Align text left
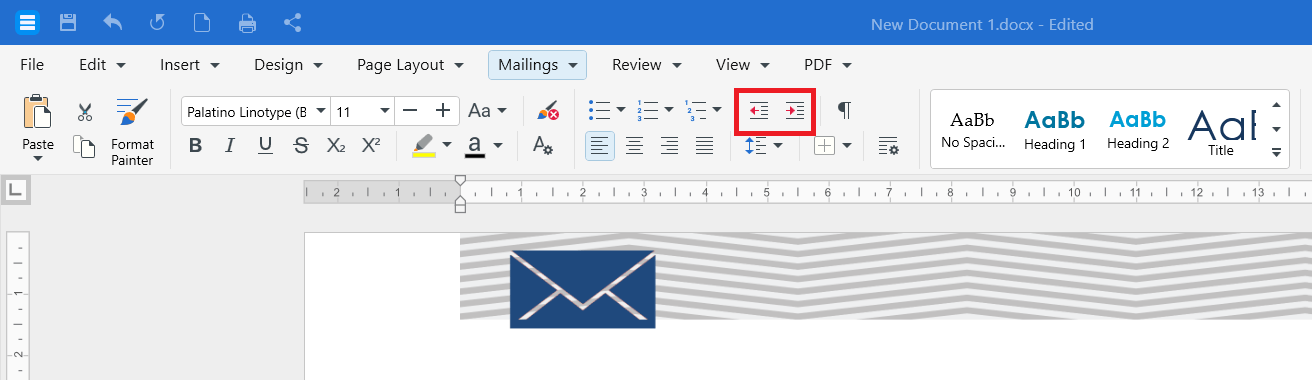The width and height of the screenshot is (1312, 380). 600,146
